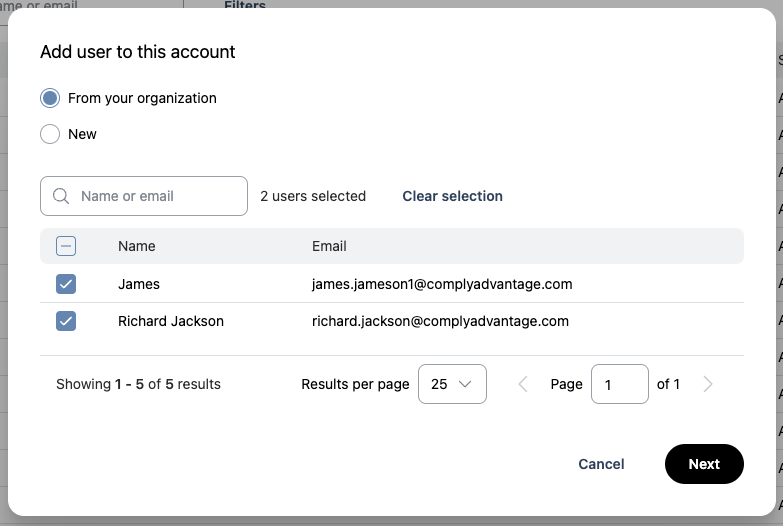Click richard.jackson@complyadvantage.com email cell
The height and width of the screenshot is (526, 783).
pos(440,321)
